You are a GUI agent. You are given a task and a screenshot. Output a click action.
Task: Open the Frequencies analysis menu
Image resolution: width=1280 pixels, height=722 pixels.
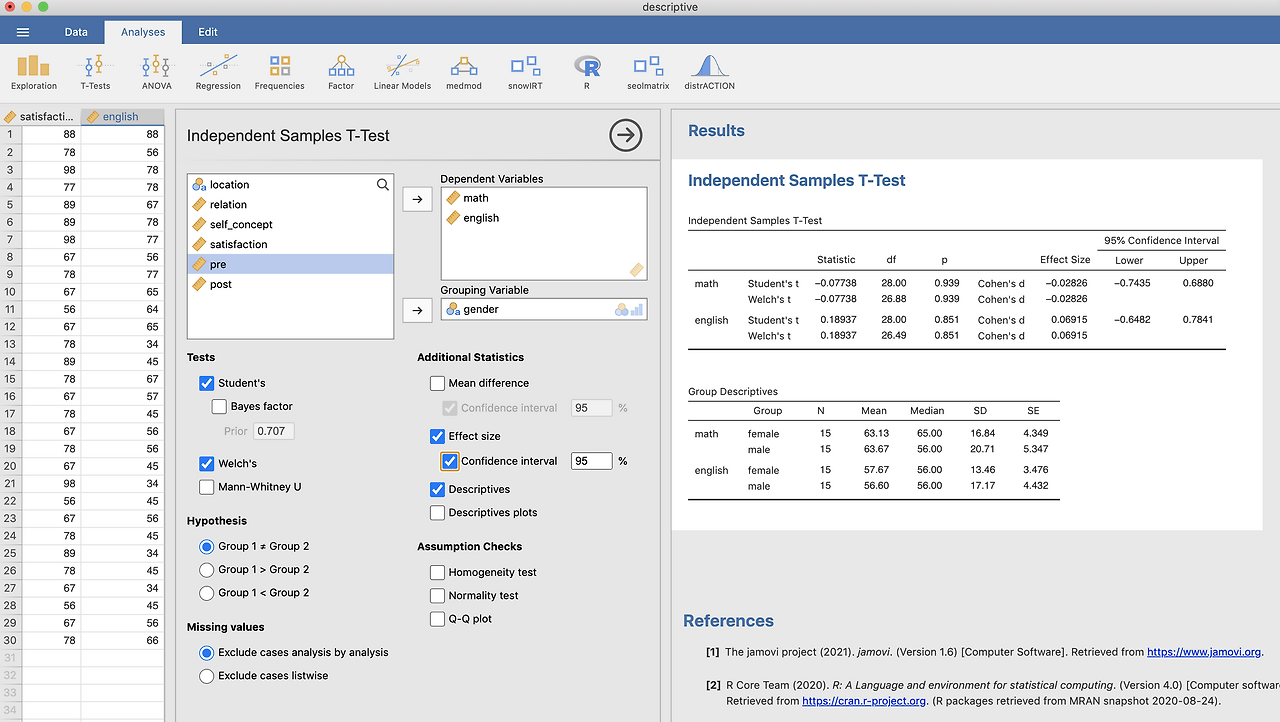pyautogui.click(x=280, y=72)
